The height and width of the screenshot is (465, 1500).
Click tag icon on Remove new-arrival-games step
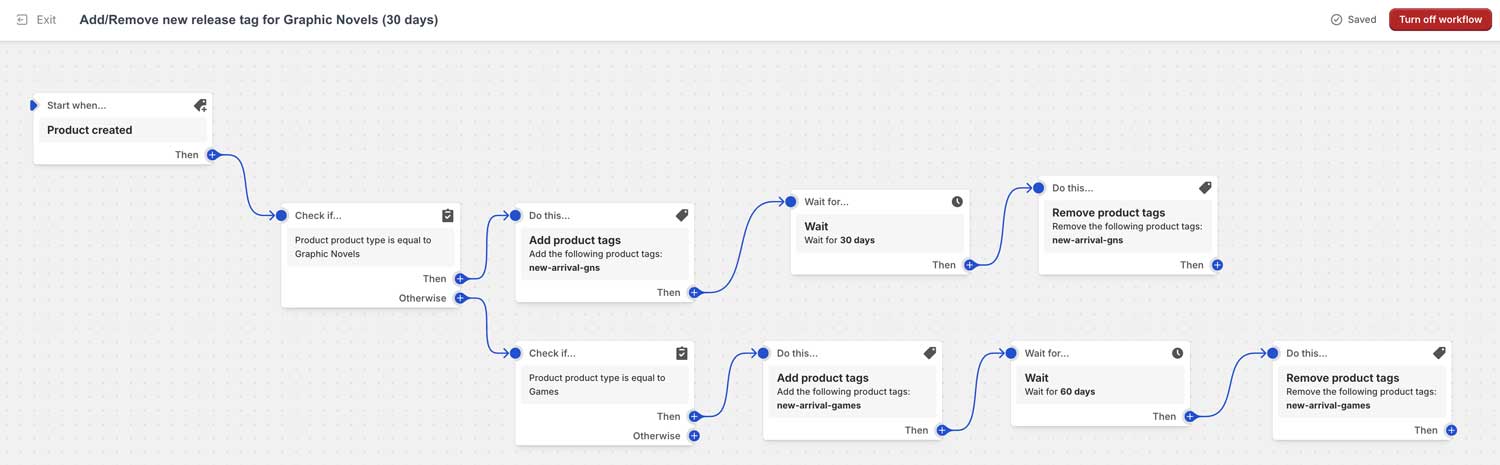coord(1439,353)
